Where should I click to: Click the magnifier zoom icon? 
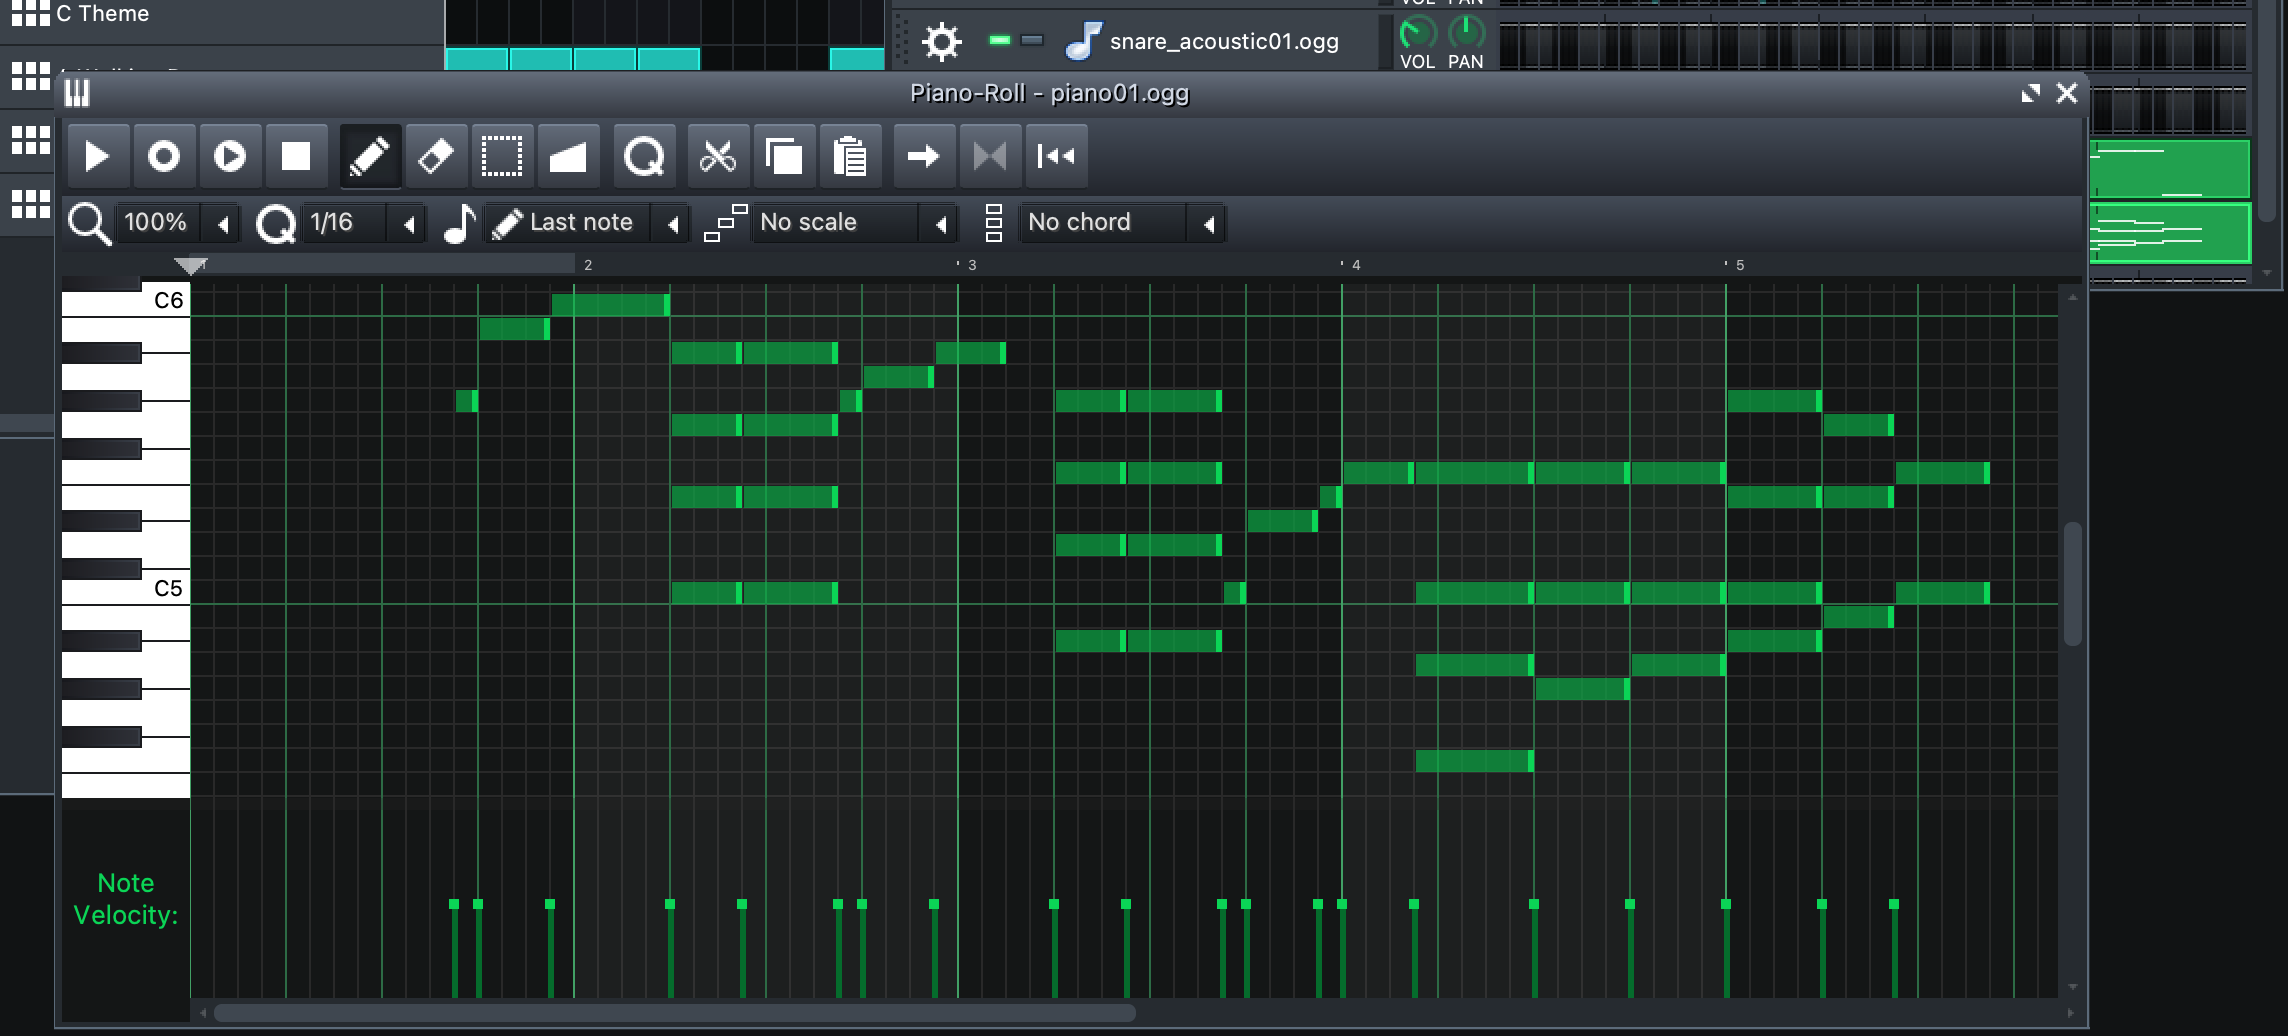pyautogui.click(x=89, y=223)
